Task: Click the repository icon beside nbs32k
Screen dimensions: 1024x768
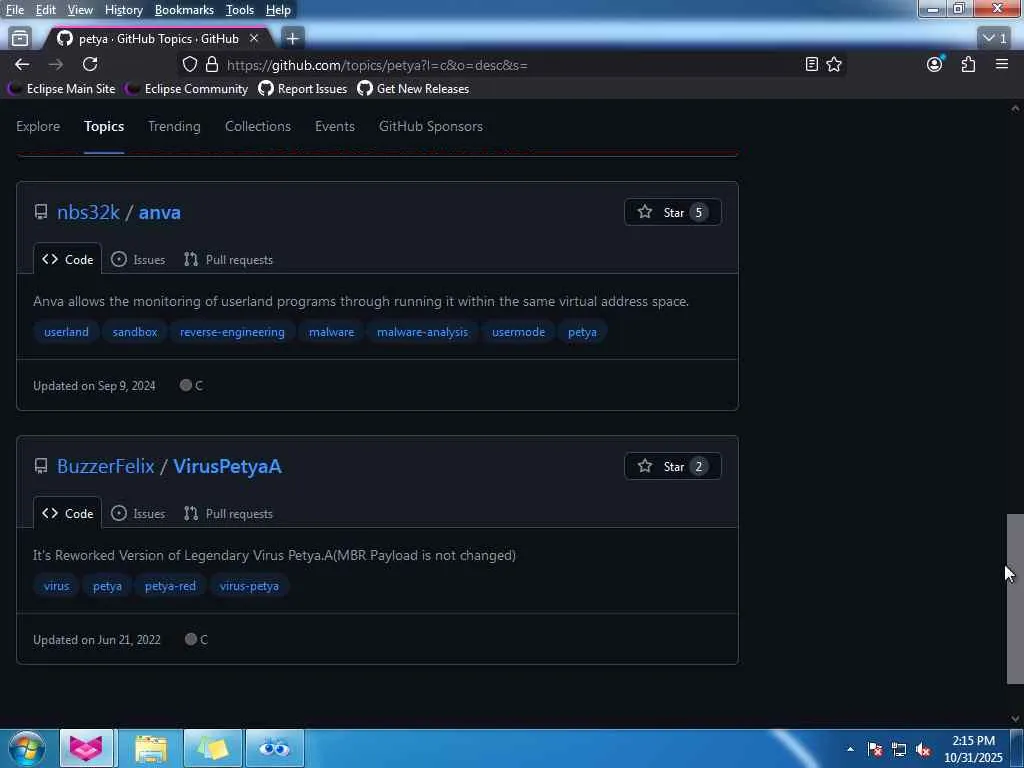Action: pos(40,212)
